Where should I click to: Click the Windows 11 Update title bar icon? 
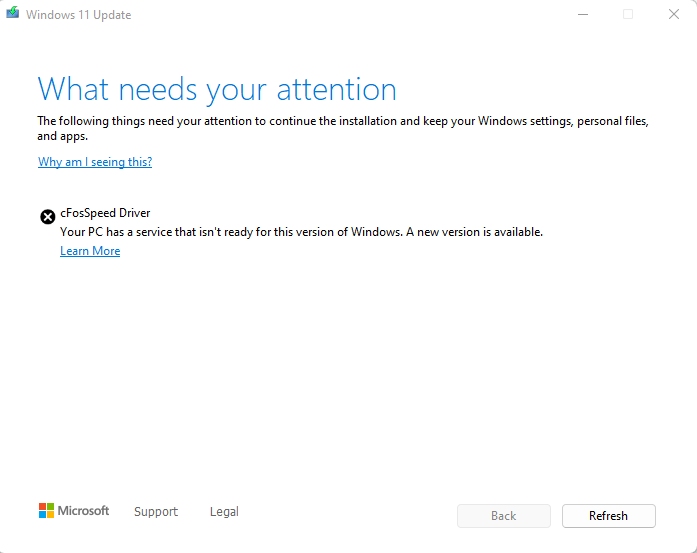coord(12,13)
